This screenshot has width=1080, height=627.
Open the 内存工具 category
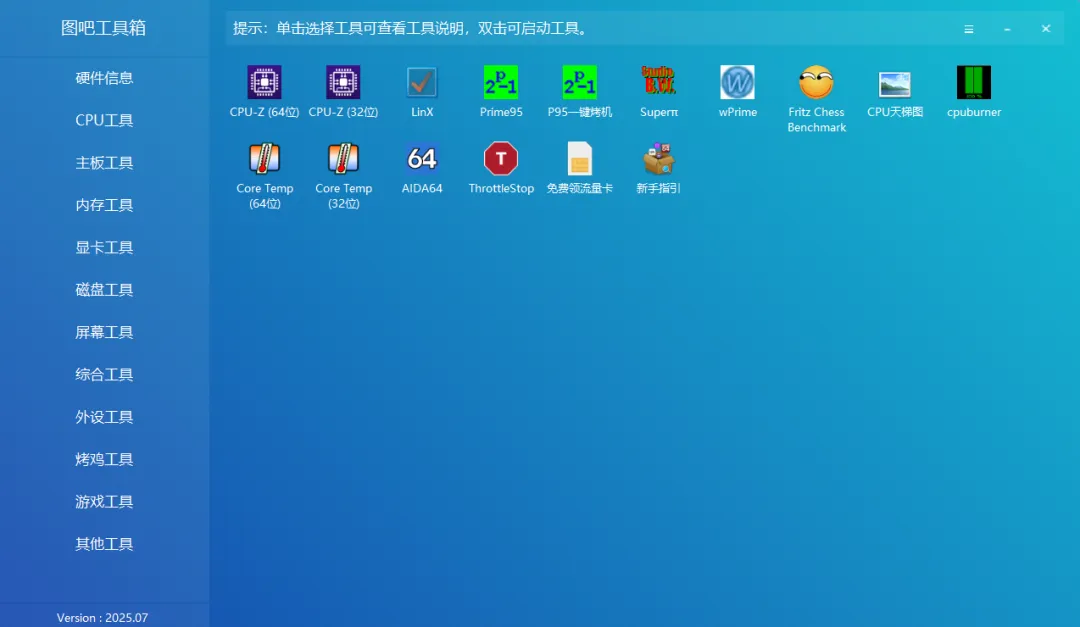(104, 205)
